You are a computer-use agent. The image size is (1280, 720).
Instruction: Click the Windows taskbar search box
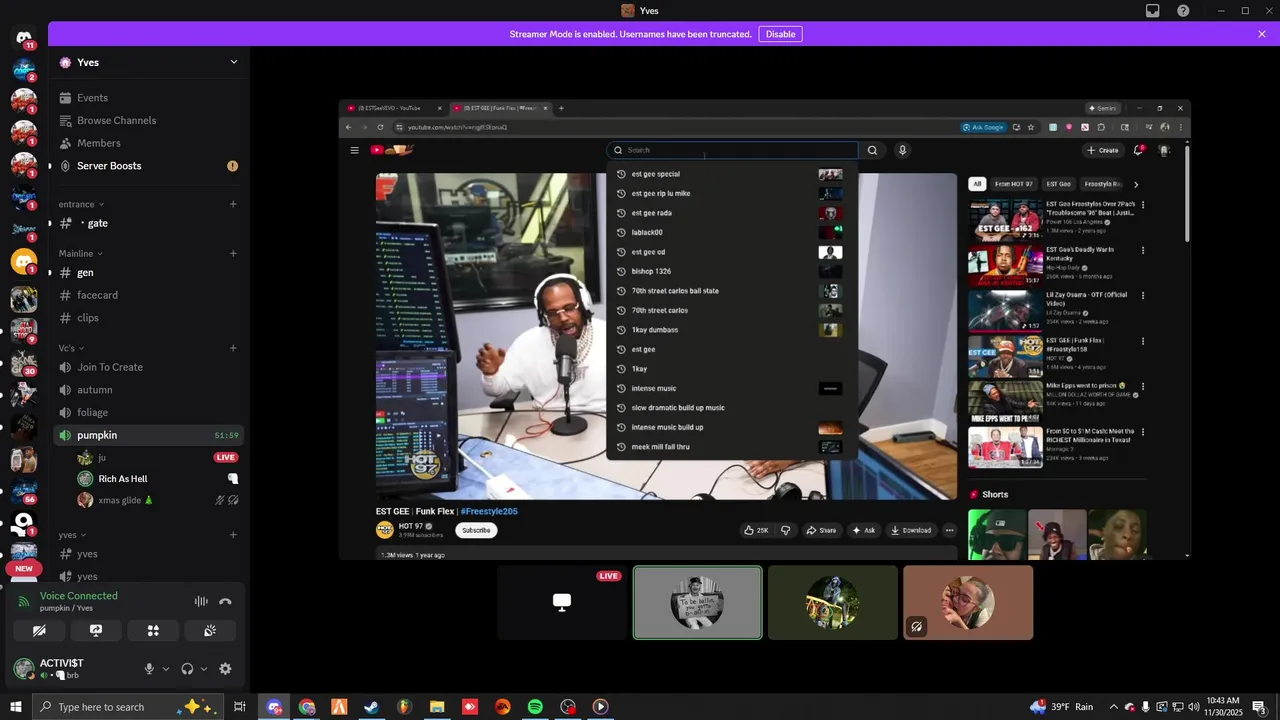coord(129,707)
